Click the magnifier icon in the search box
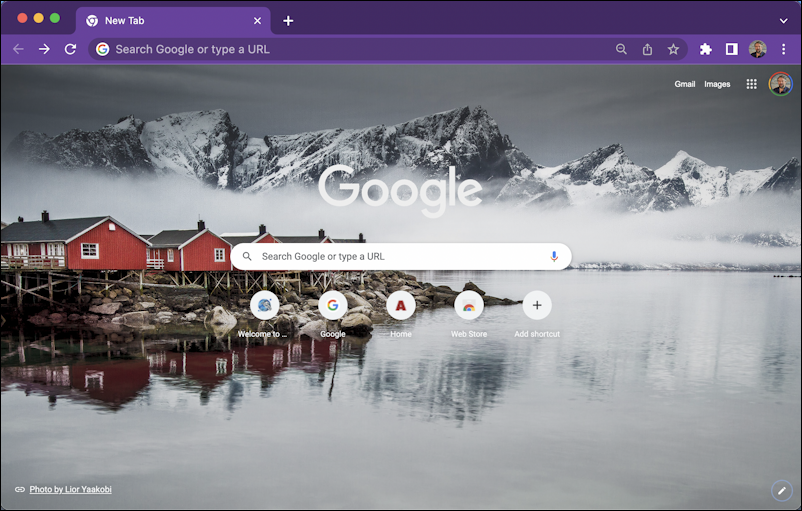 pyautogui.click(x=247, y=256)
